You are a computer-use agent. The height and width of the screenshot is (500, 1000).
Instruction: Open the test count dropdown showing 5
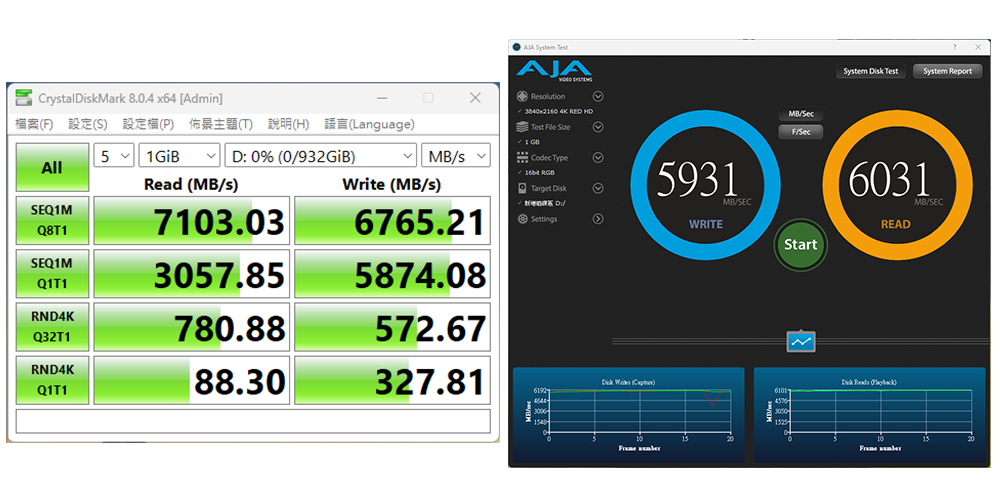click(114, 156)
